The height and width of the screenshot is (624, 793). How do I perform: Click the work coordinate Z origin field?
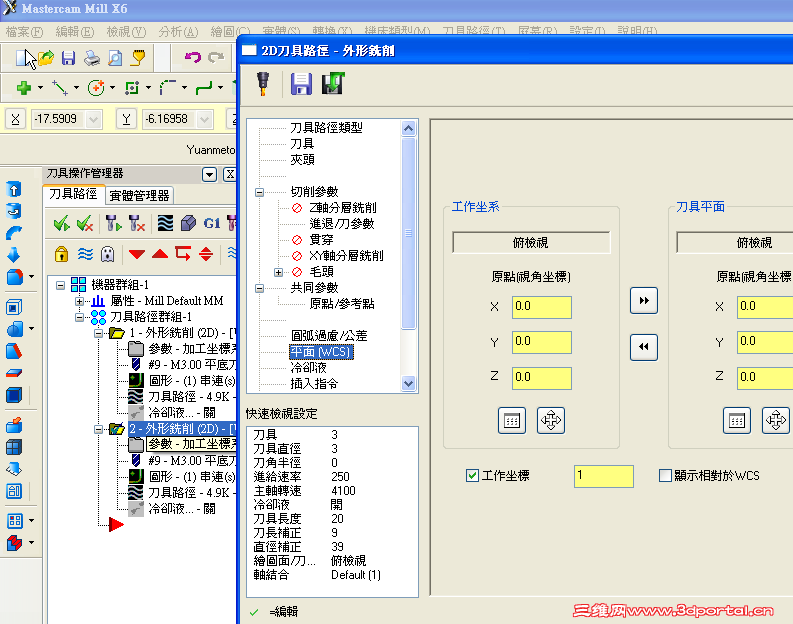542,378
